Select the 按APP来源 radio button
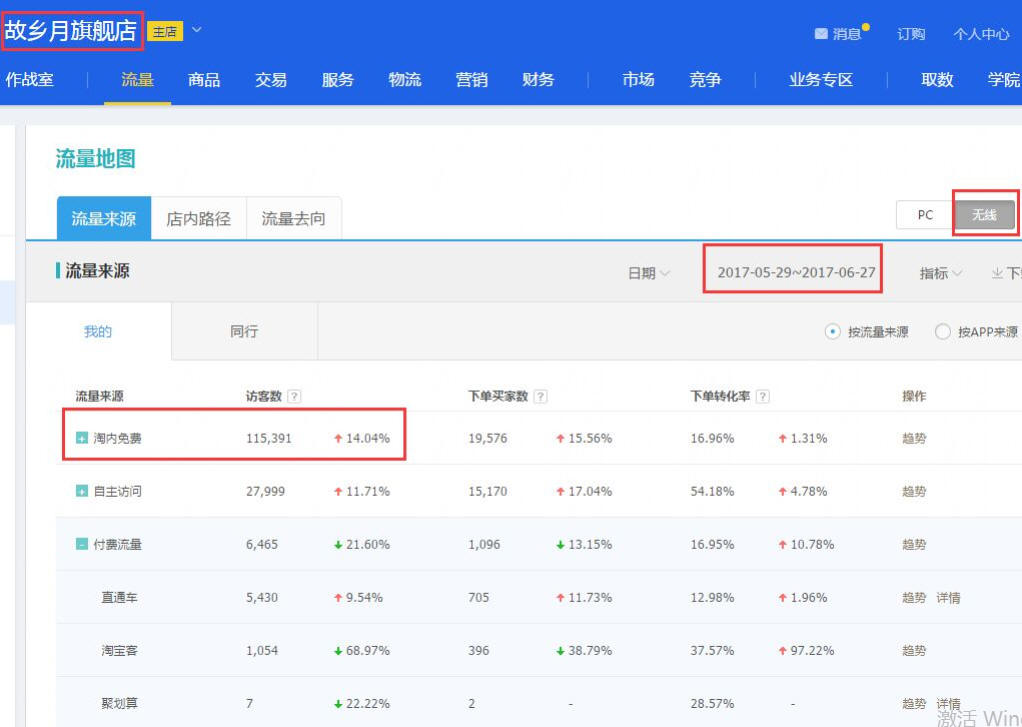Screen dimensions: 1022x727 coord(942,331)
